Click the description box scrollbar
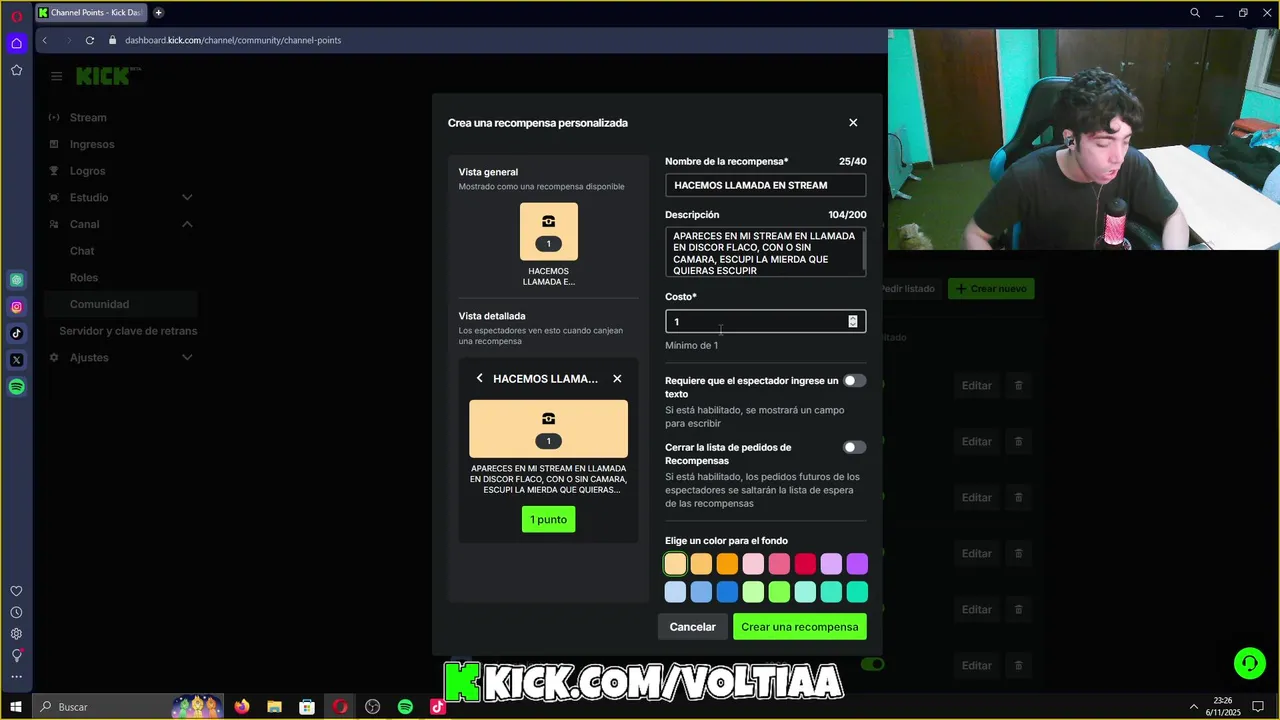This screenshot has height=720, width=1280. (863, 250)
